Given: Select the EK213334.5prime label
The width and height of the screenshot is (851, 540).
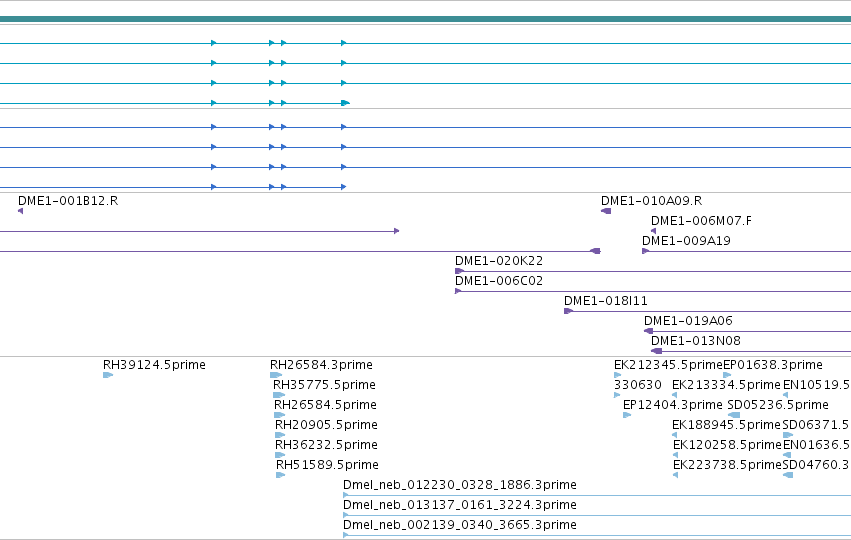Looking at the screenshot, I should (x=726, y=385).
